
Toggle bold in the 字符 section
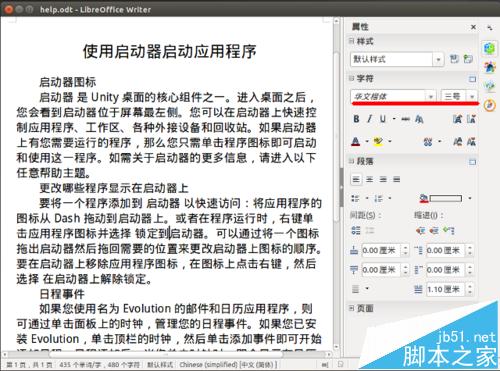(x=356, y=119)
